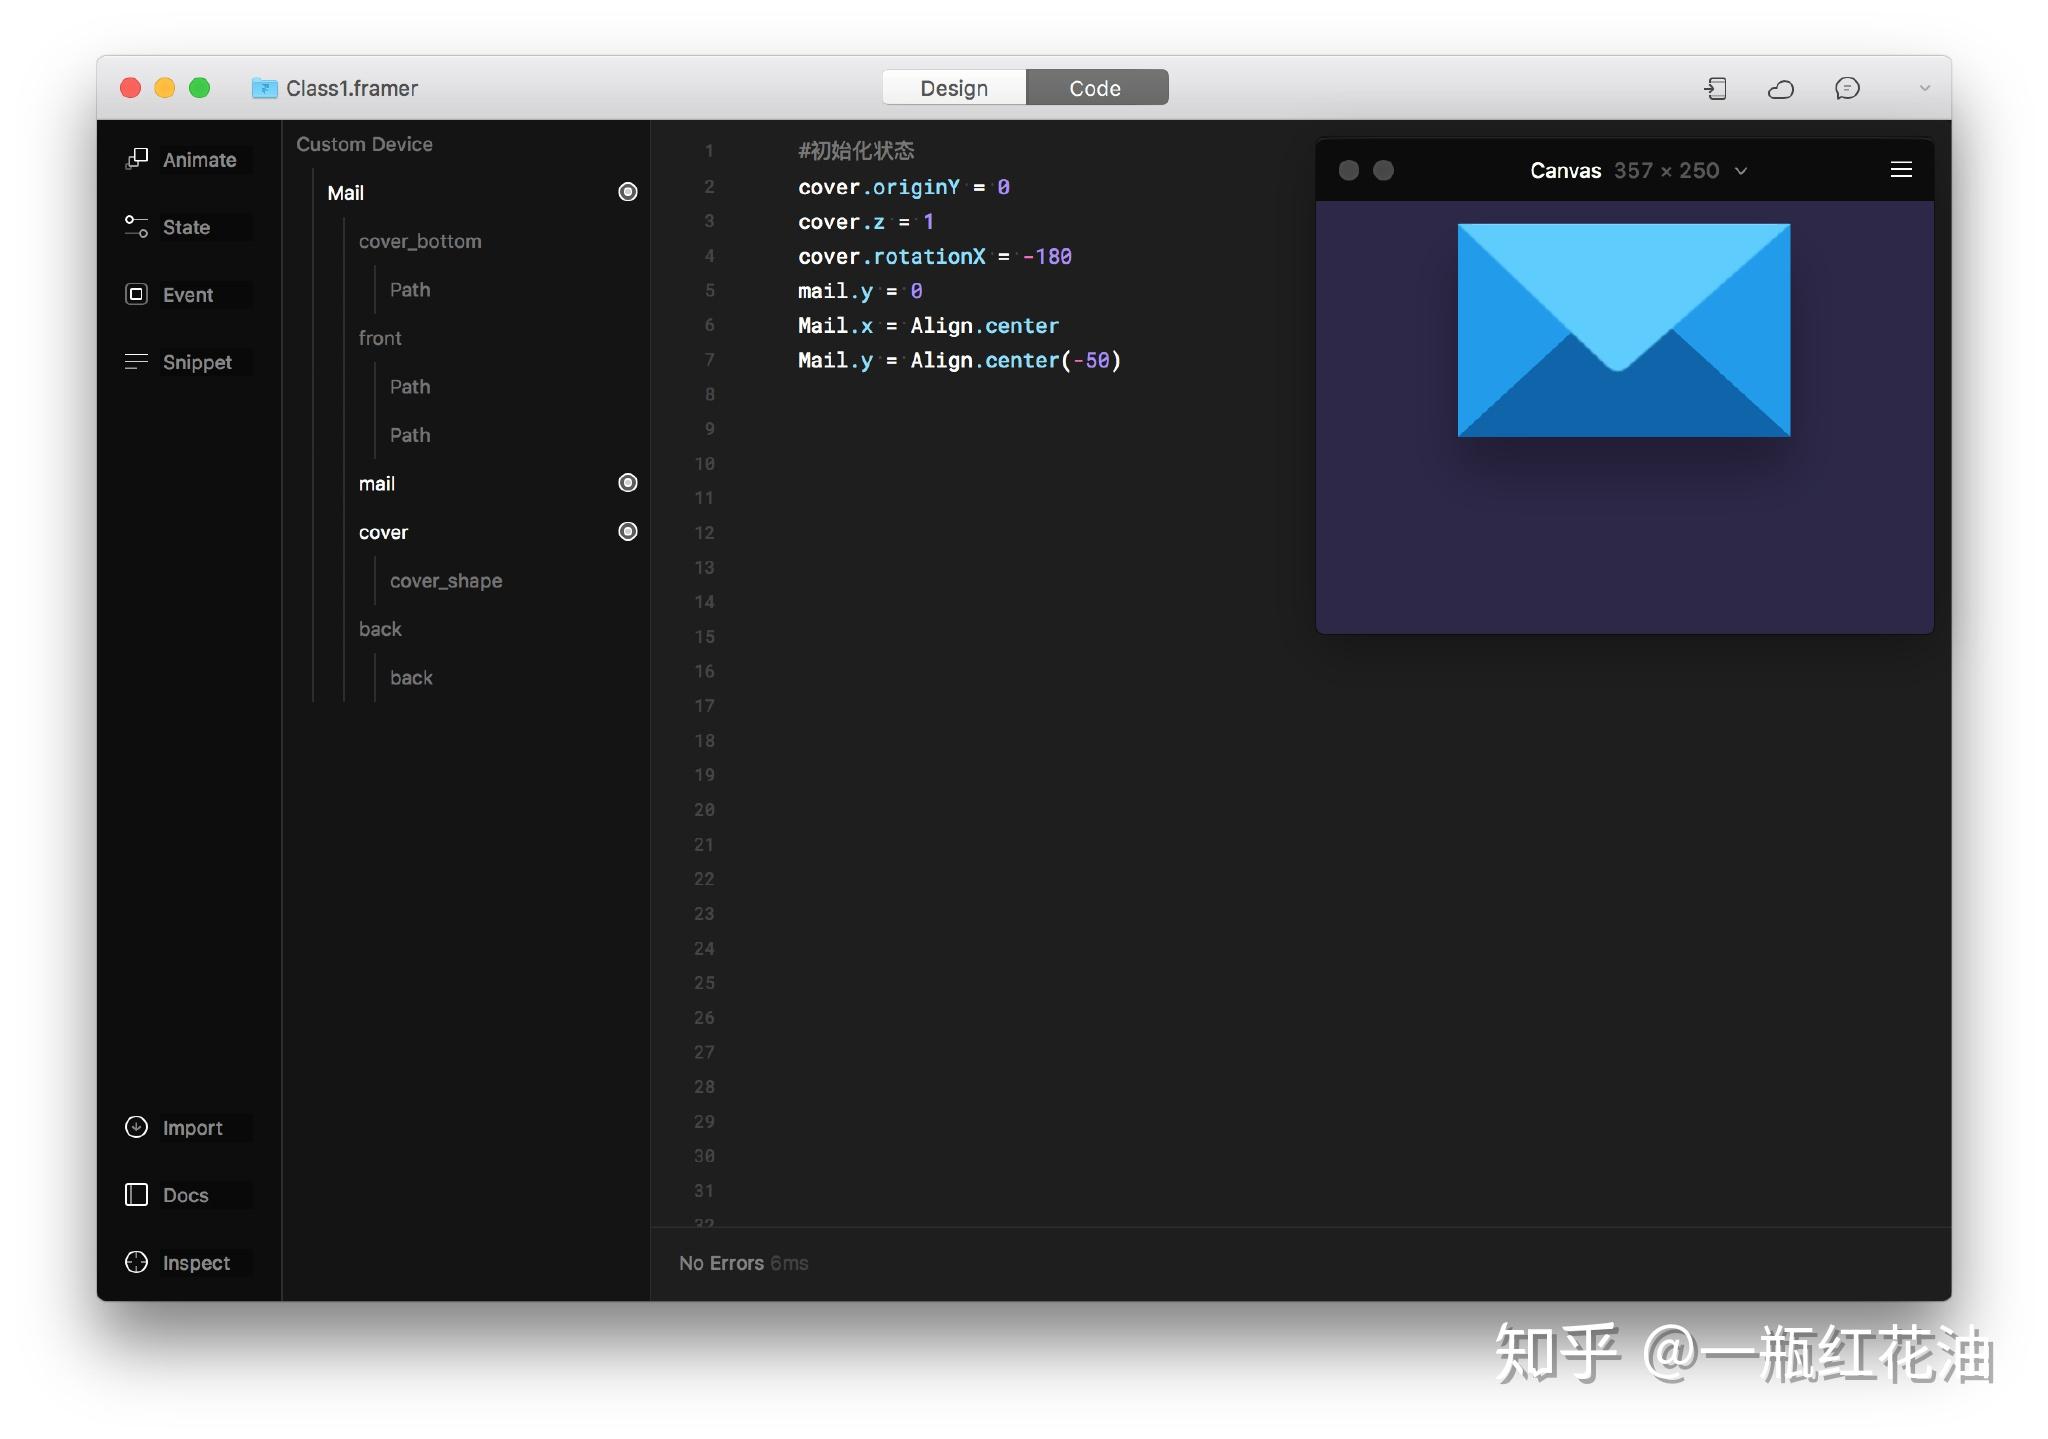Activate the Inspect crosshair icon
The image size is (2048, 1439).
(x=137, y=1262)
